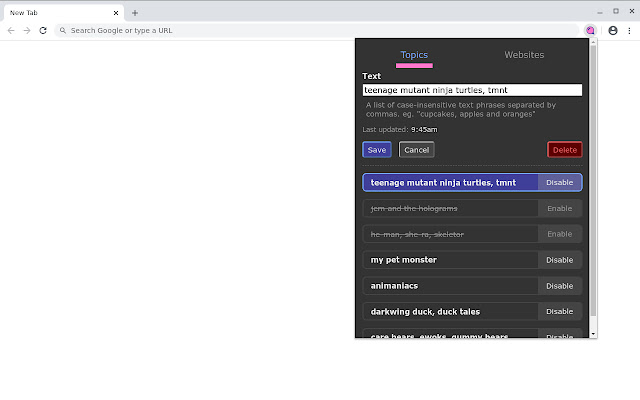640x400 pixels.
Task: Click the Last updated 9:45am text
Action: pyautogui.click(x=400, y=130)
